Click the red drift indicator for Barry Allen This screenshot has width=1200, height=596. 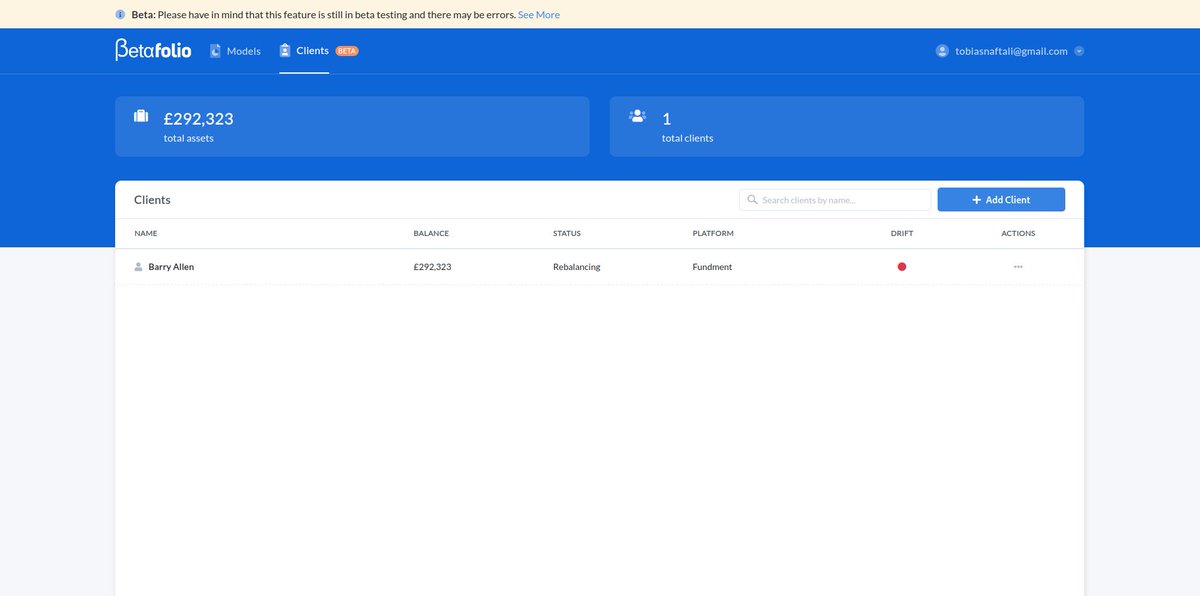click(902, 266)
